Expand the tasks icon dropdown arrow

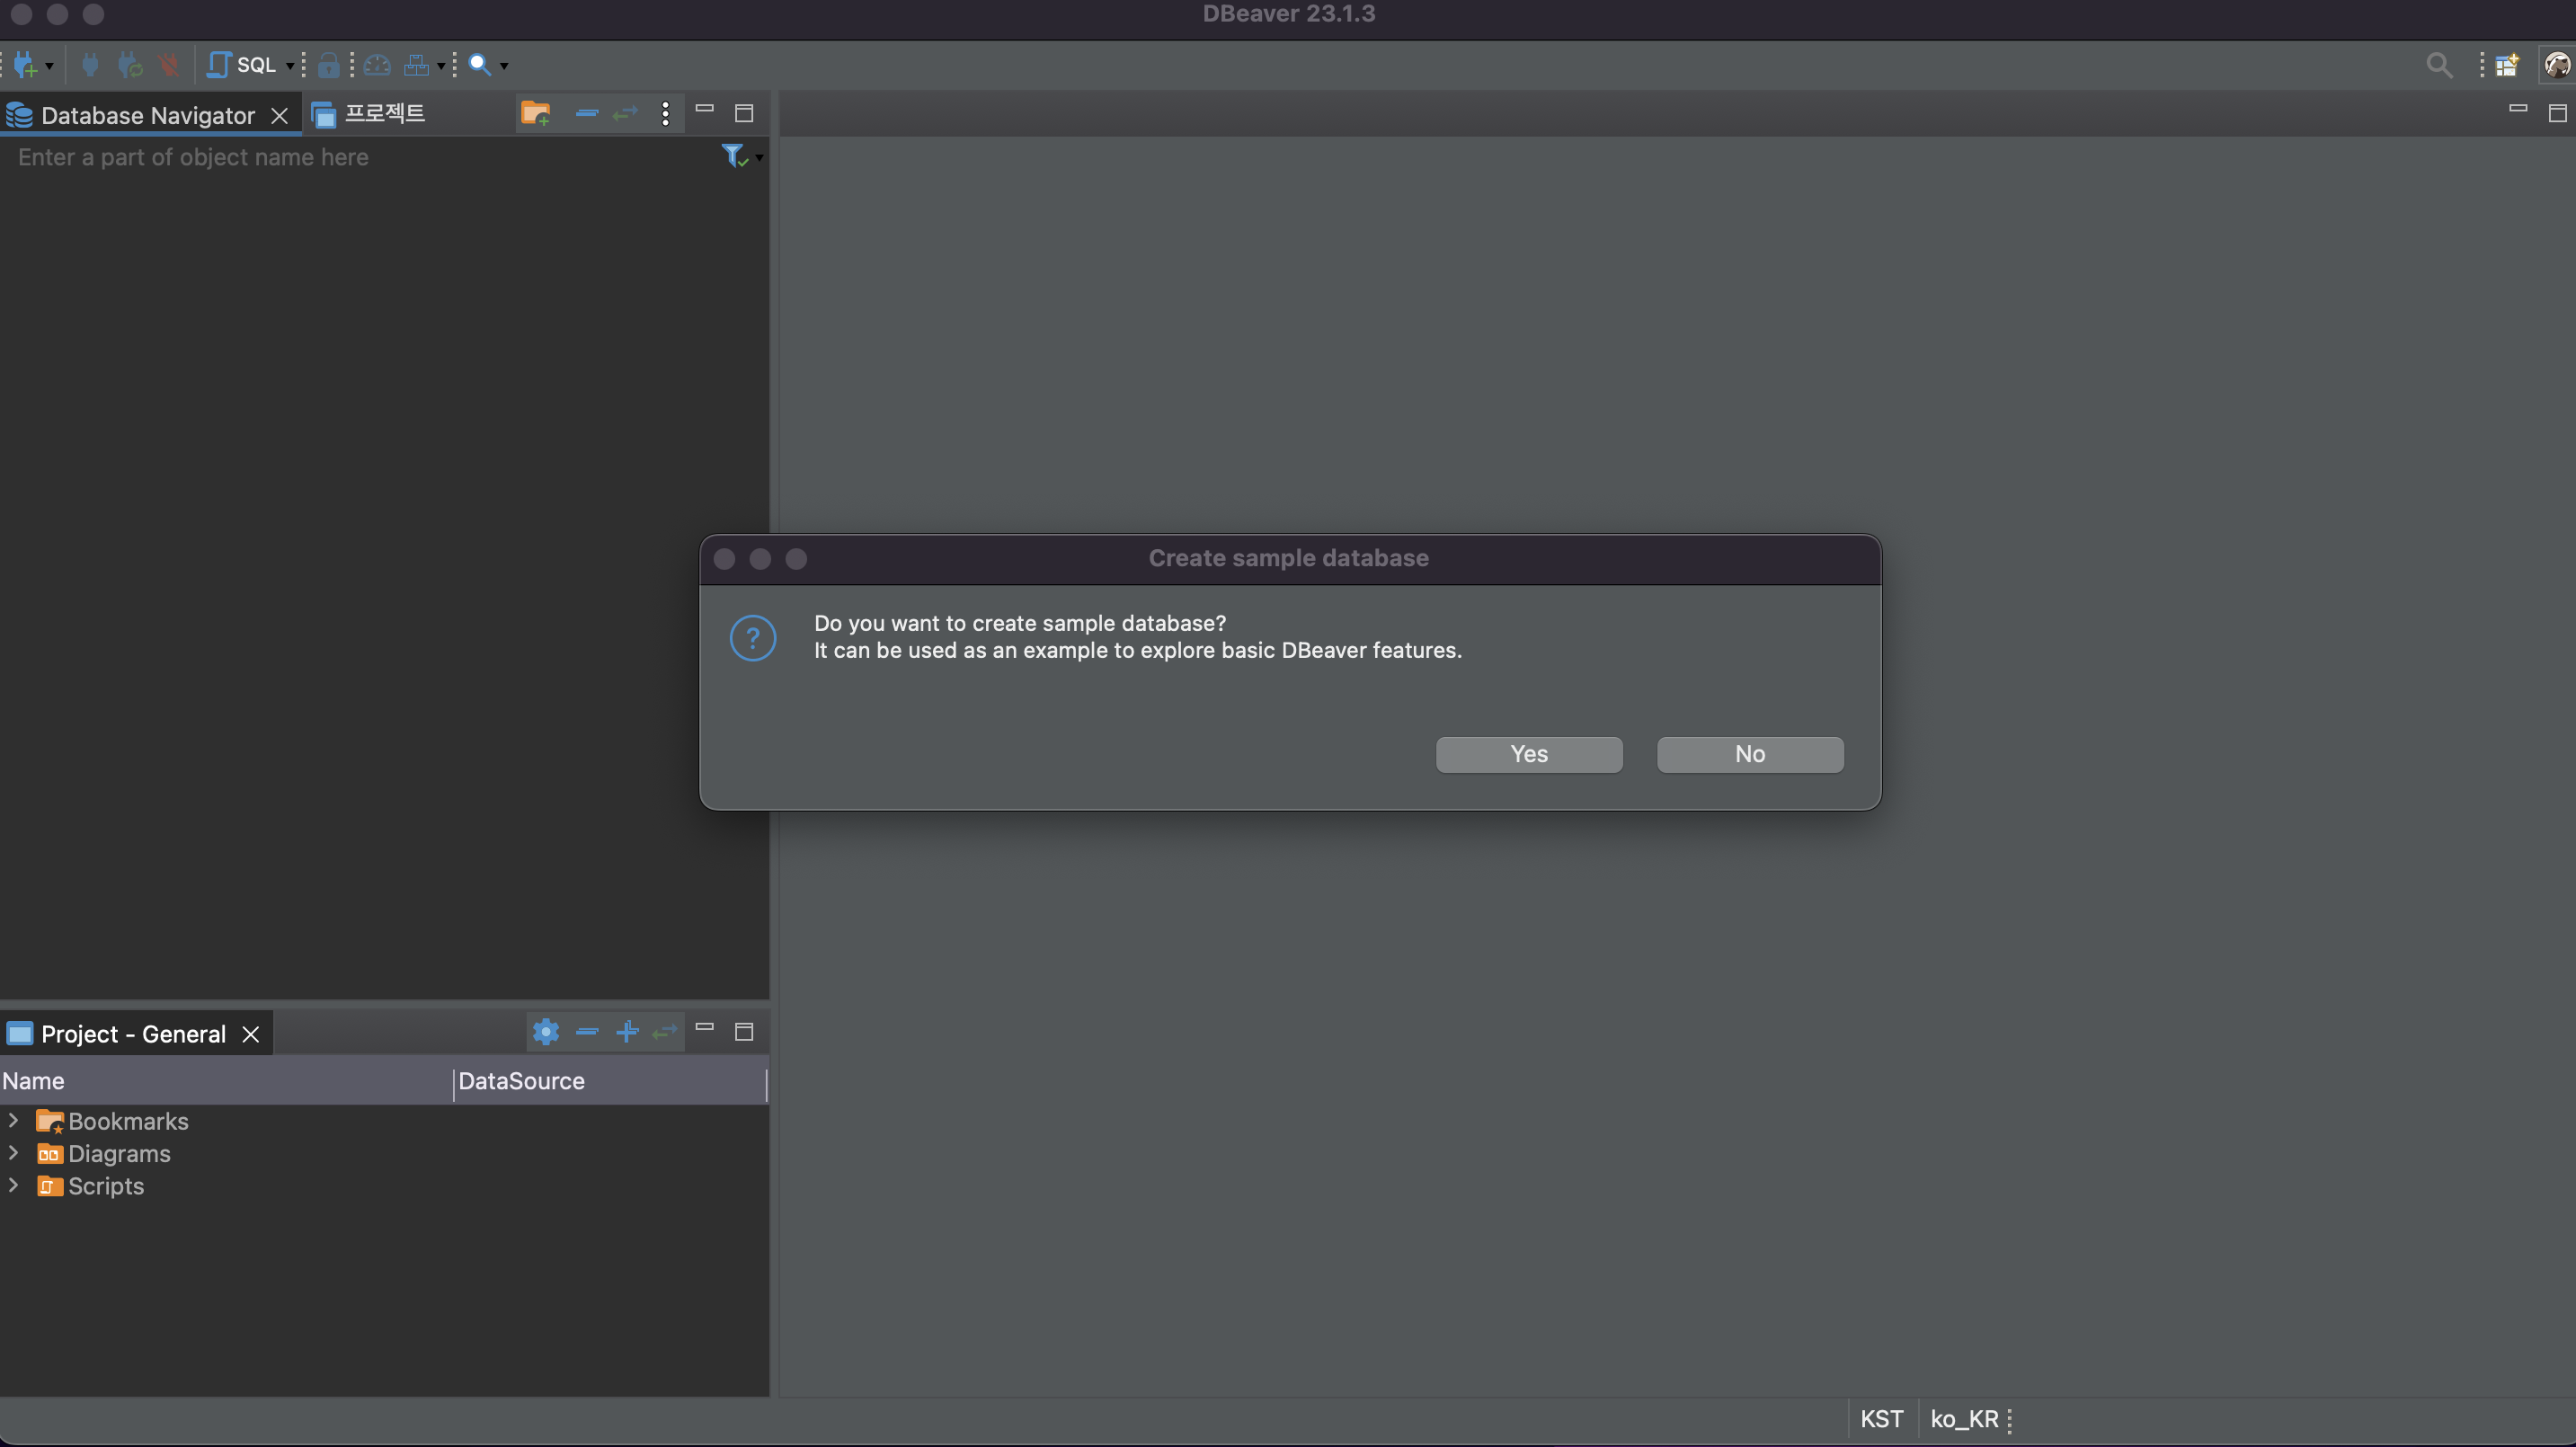pyautogui.click(x=440, y=66)
